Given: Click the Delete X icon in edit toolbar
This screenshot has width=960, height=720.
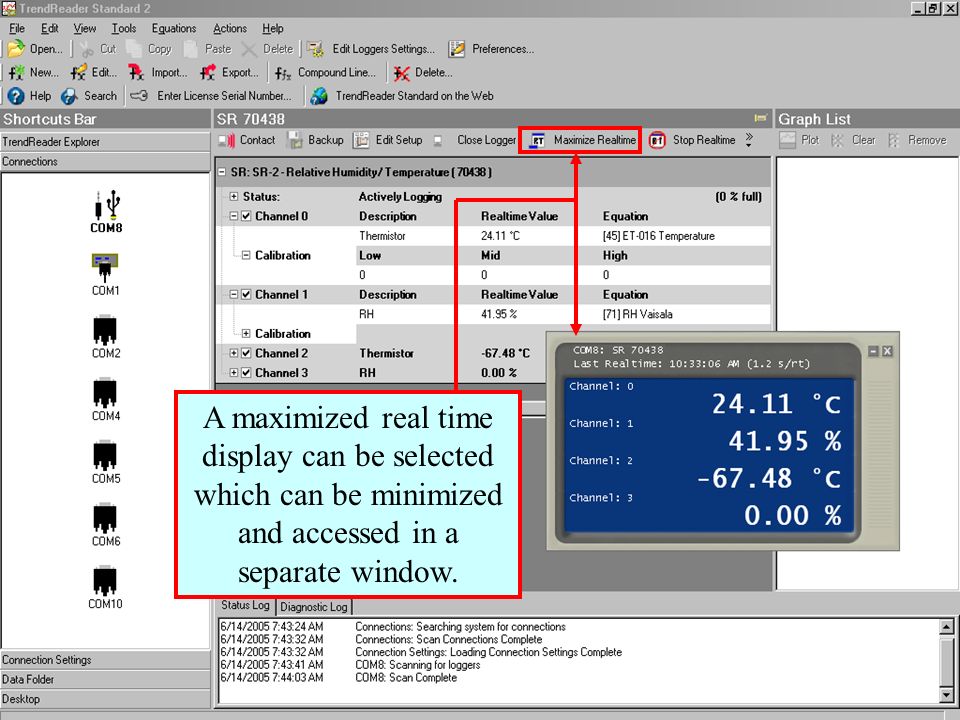Looking at the screenshot, I should coord(249,49).
